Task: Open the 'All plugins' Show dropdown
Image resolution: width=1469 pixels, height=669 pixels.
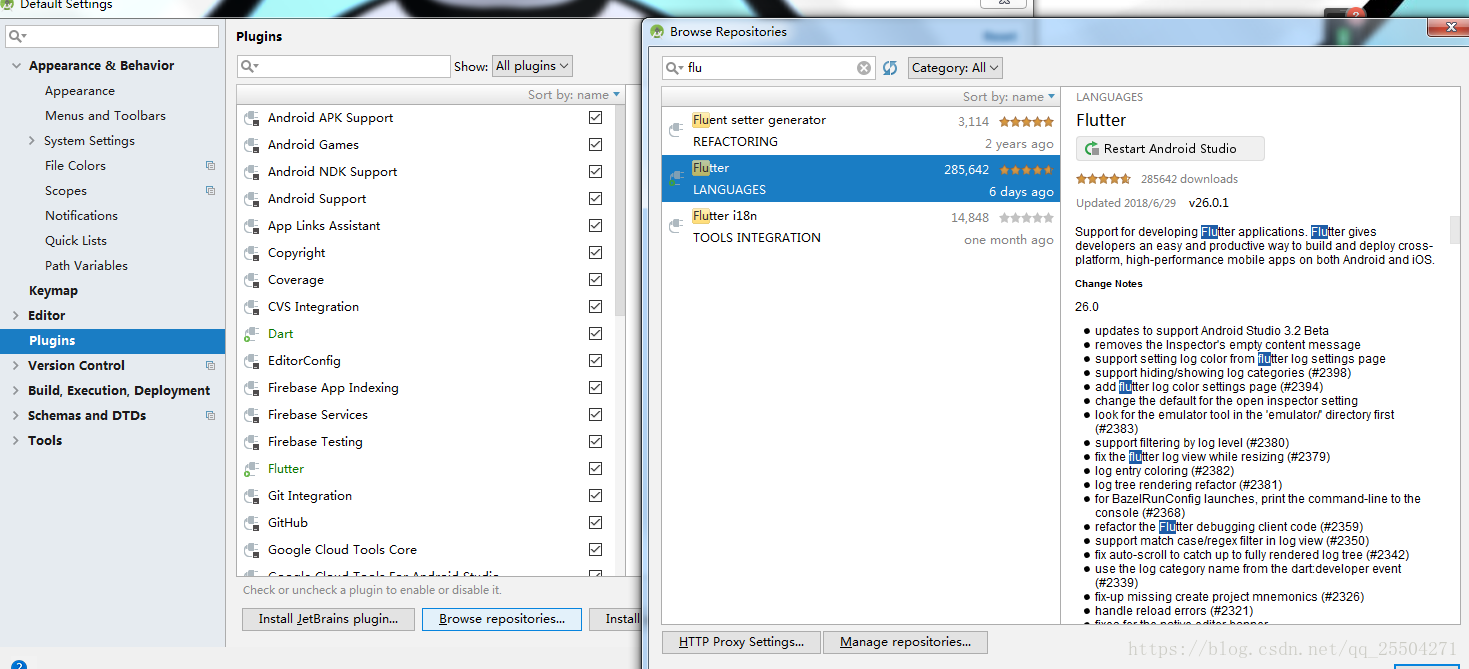Action: tap(533, 66)
